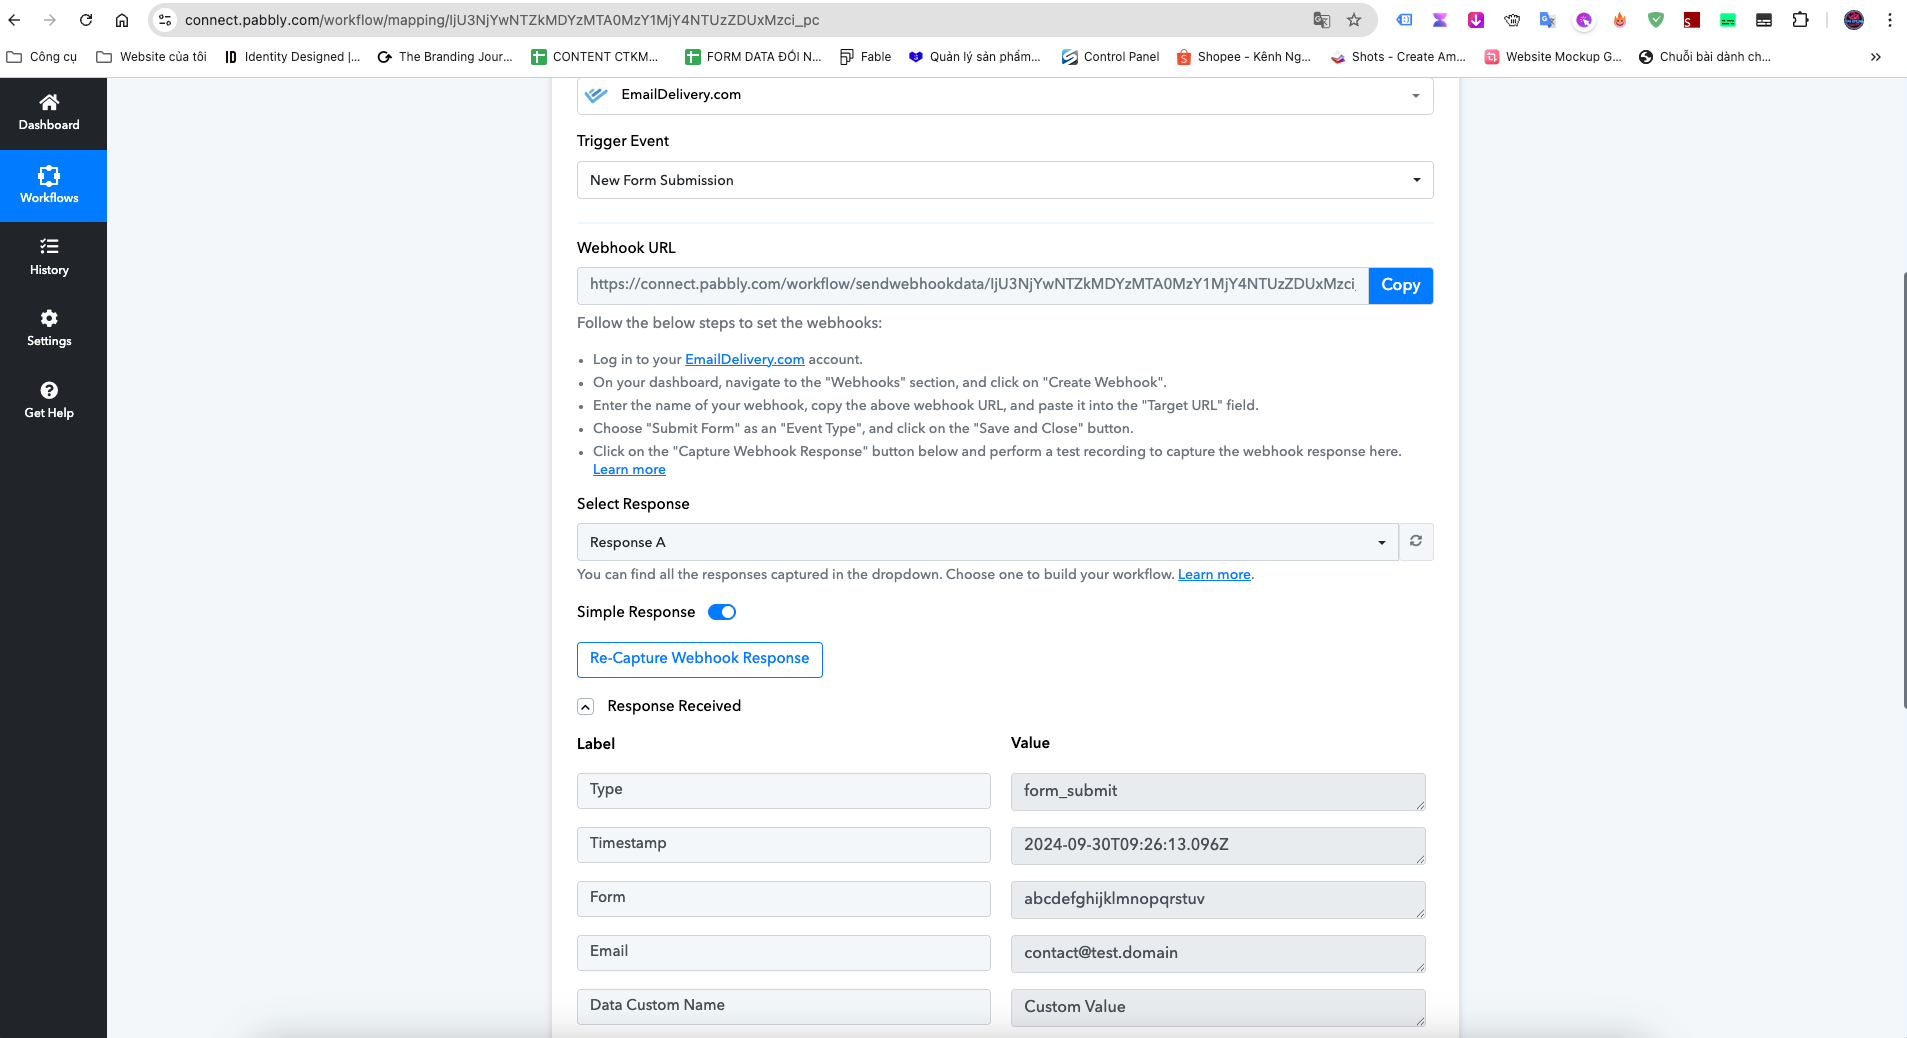Open the Control Panel bookmark

(x=1110, y=57)
